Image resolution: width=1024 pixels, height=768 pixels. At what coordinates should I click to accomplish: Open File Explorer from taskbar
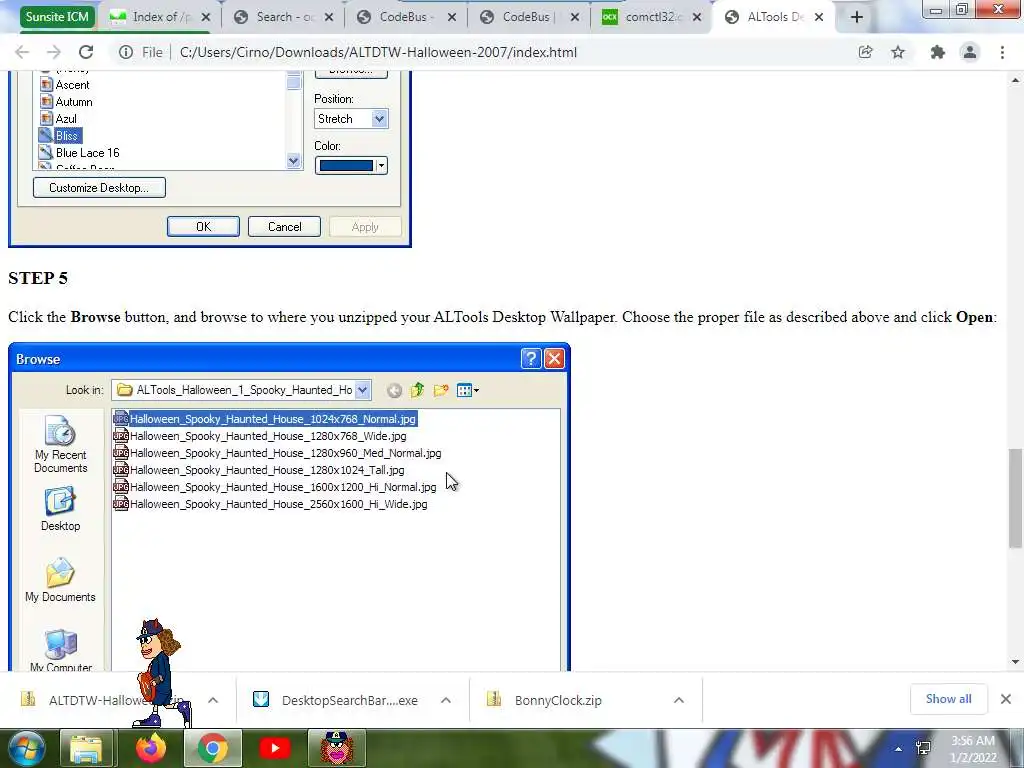(86, 748)
